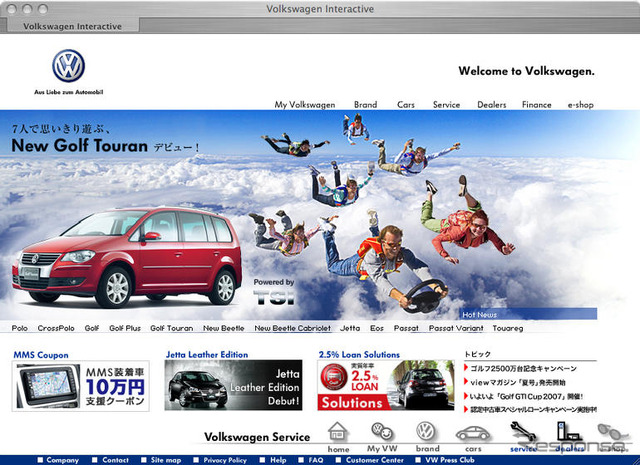Click the Jetta Leather Edition heading
Viewport: 640px width, 465px height.
(207, 354)
